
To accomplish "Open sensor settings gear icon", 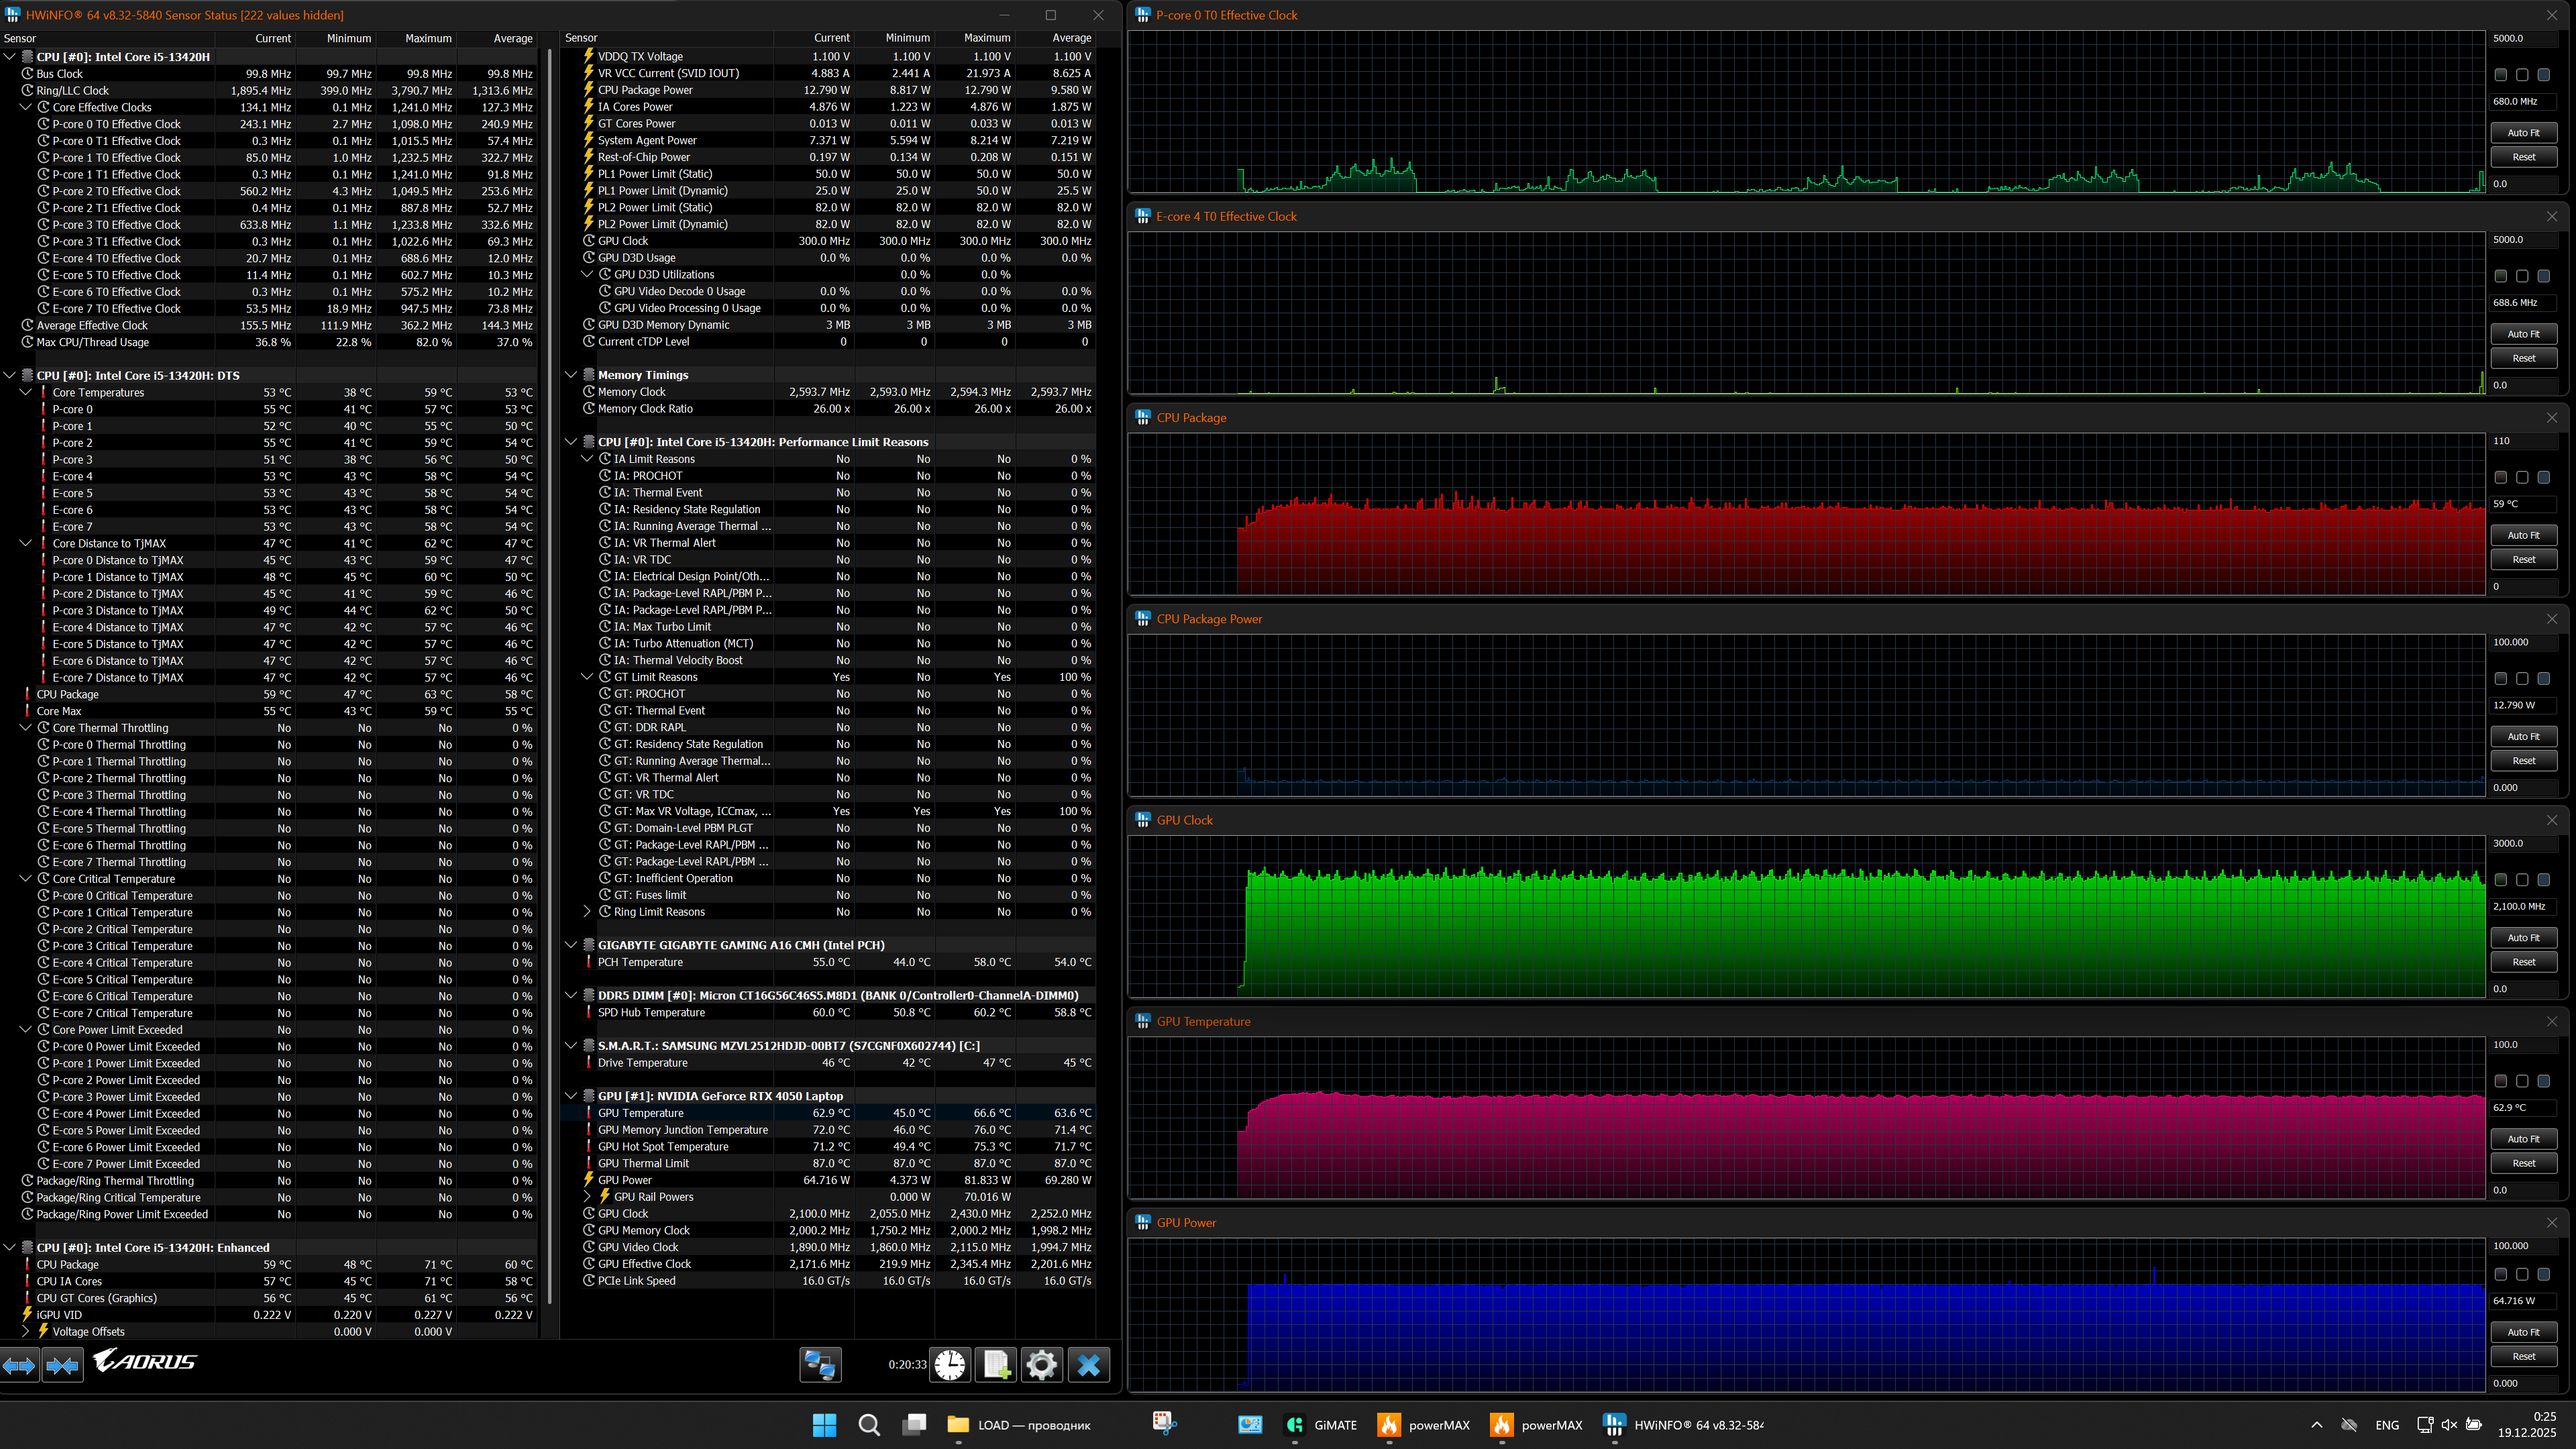I will point(1041,1365).
